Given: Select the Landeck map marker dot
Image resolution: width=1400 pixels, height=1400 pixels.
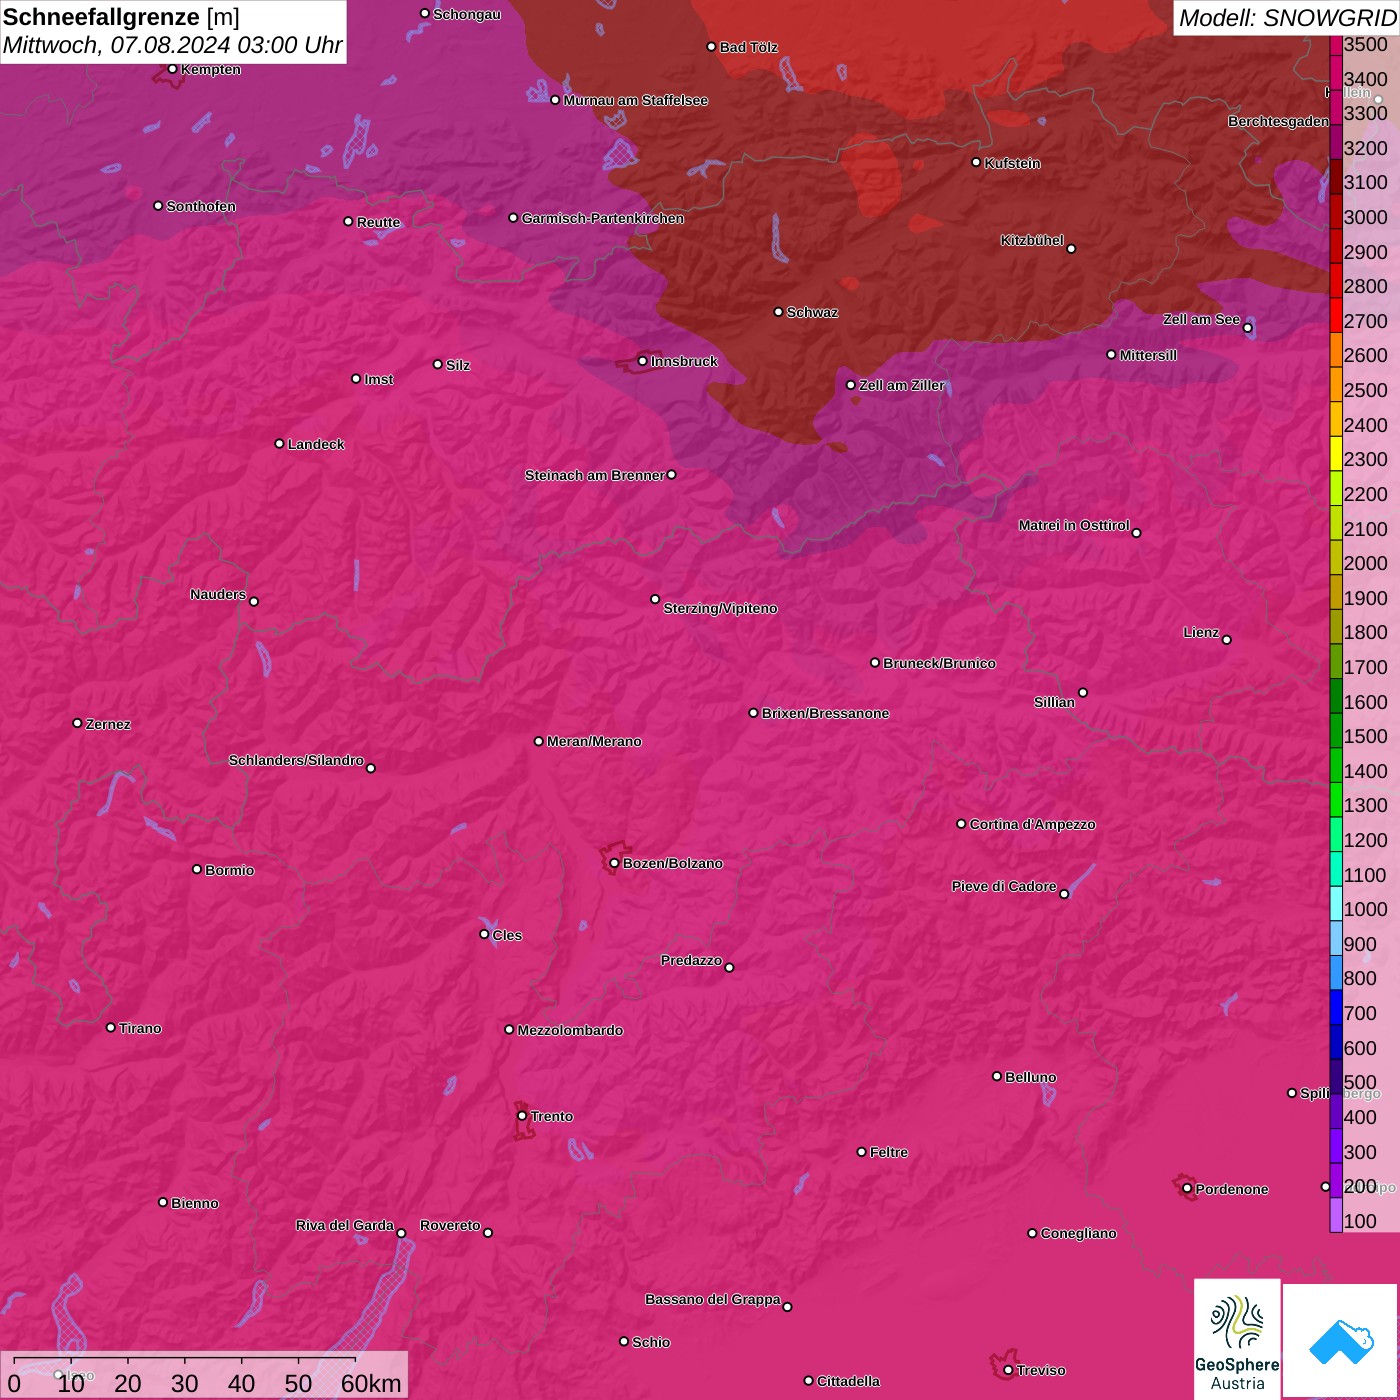Looking at the screenshot, I should pyautogui.click(x=280, y=443).
